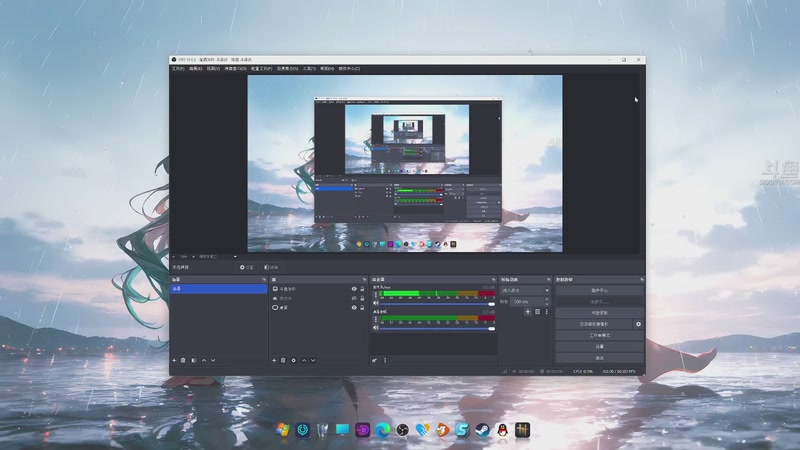This screenshot has height=450, width=800.
Task: Toggle lock on the first source
Action: [362, 289]
